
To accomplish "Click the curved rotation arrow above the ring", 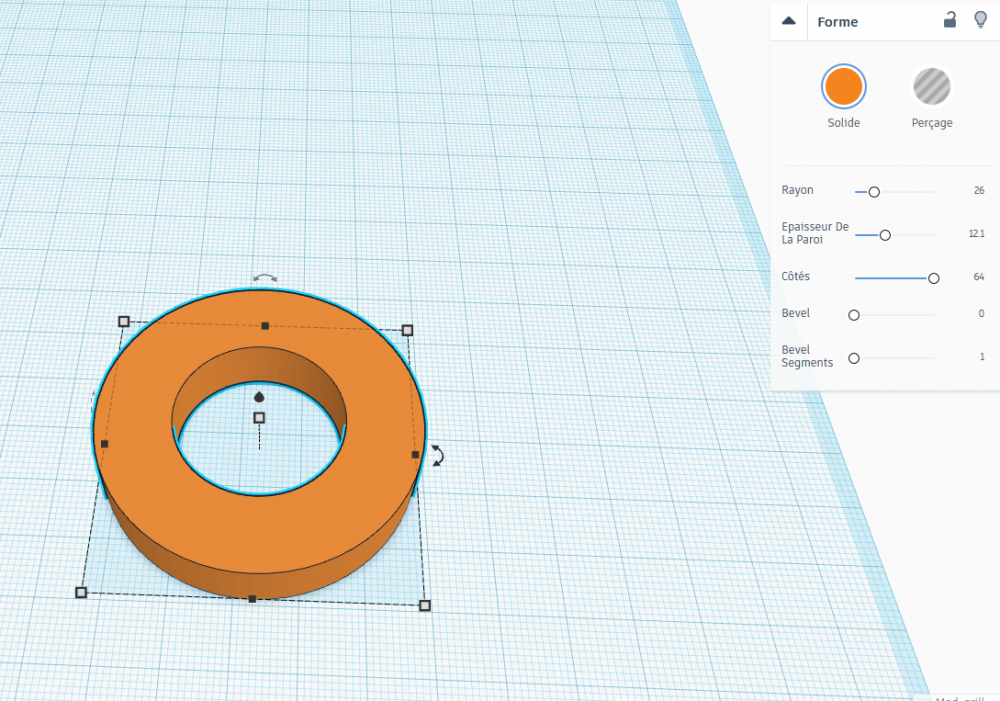I will click(x=265, y=277).
